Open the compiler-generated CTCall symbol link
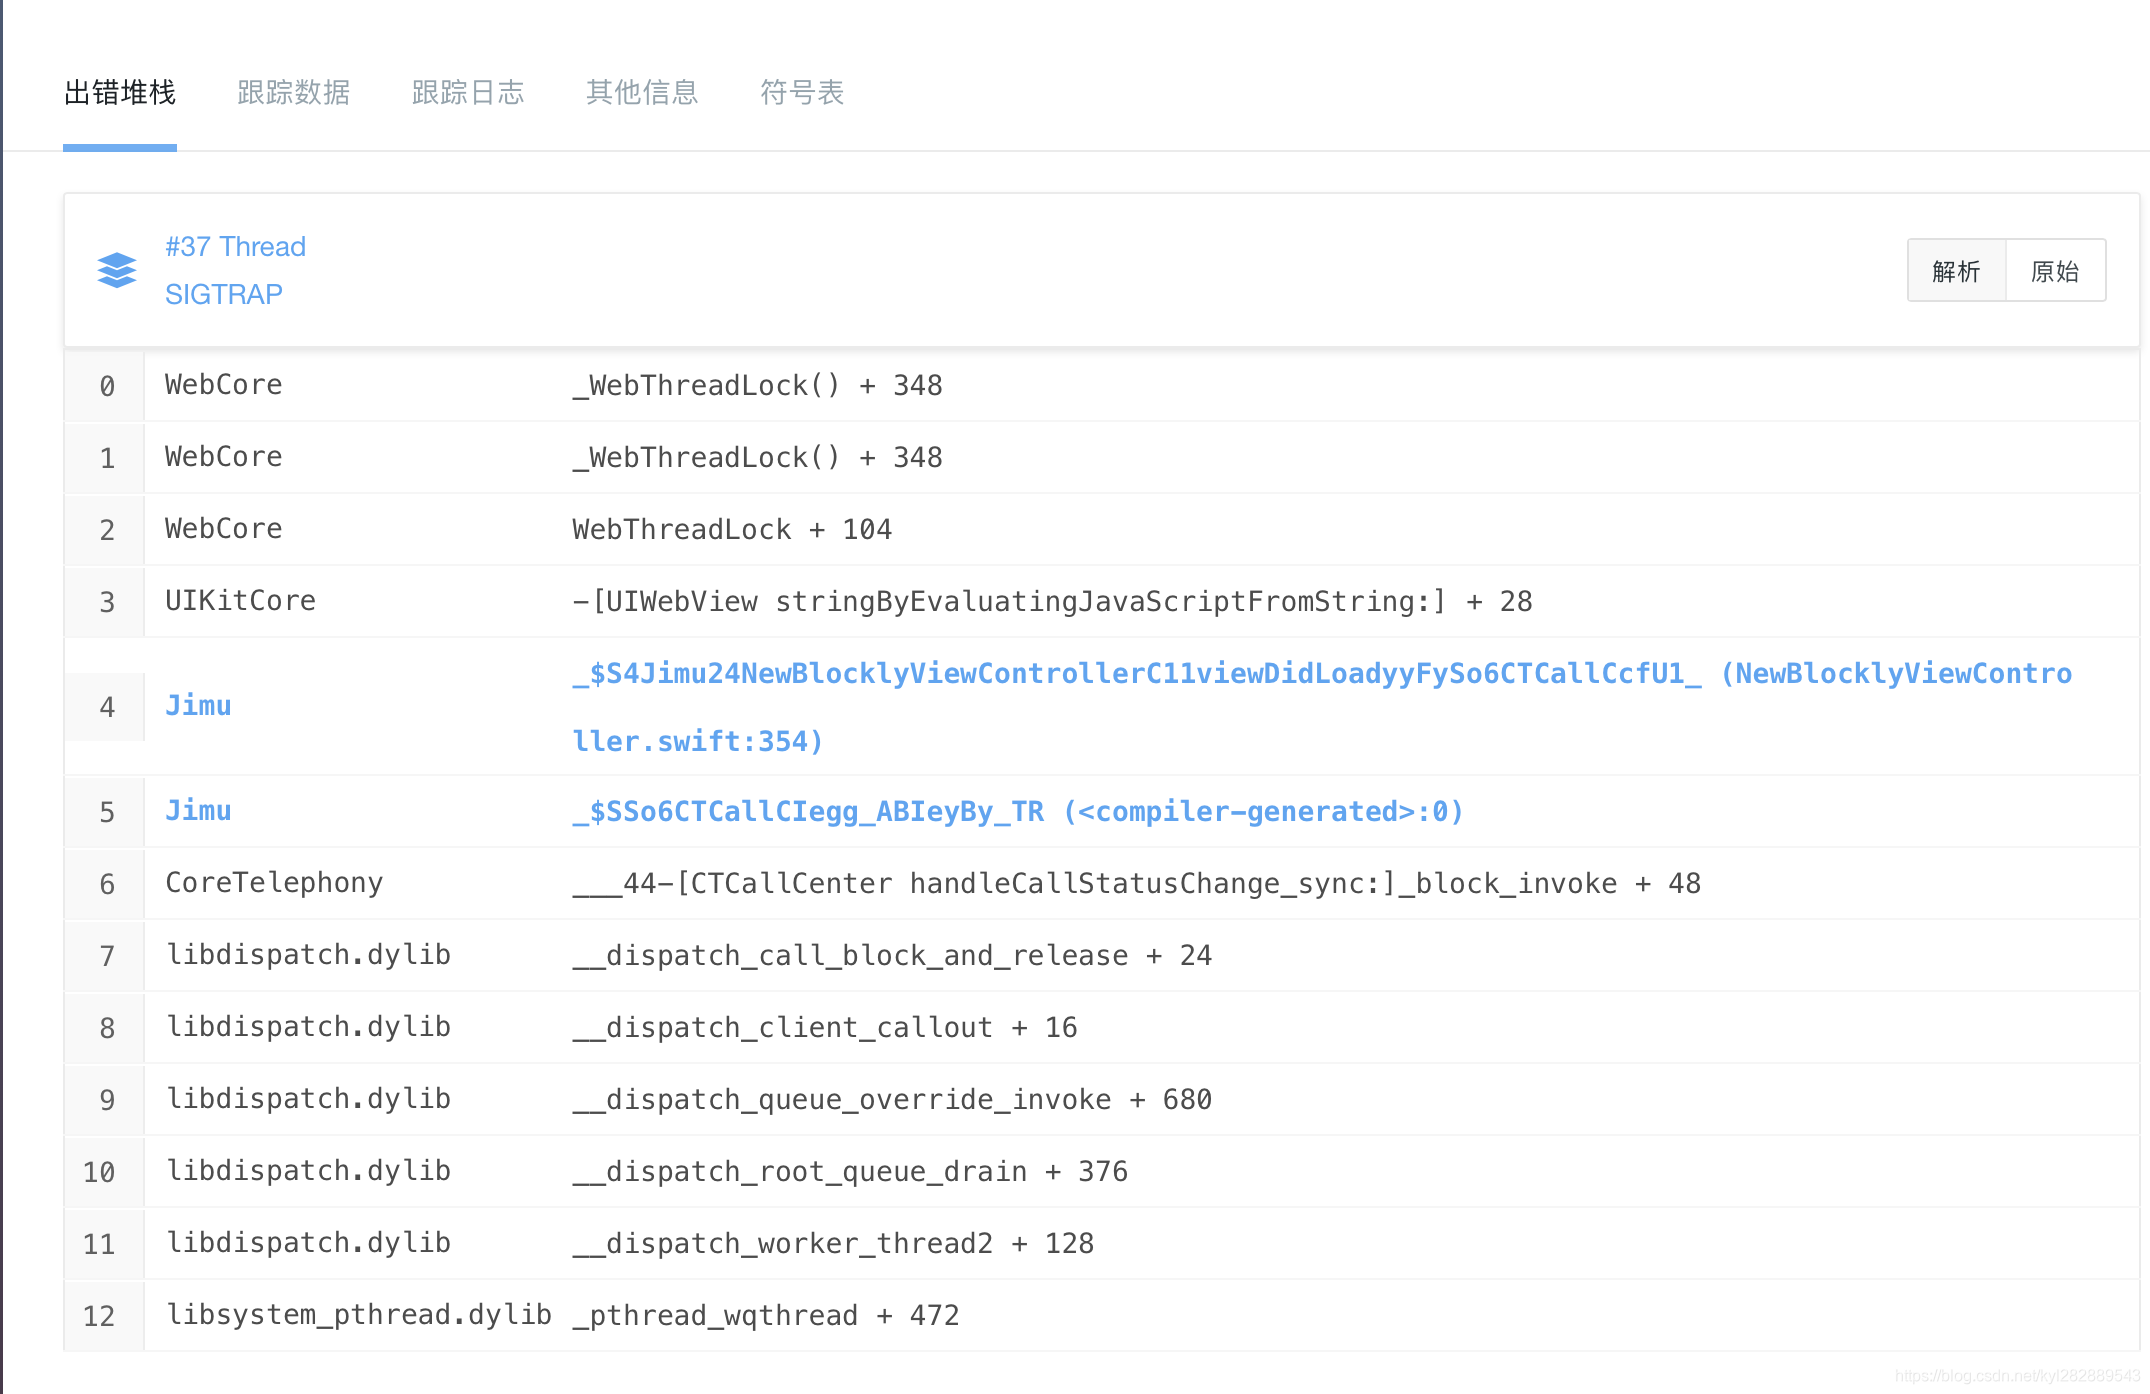The image size is (2150, 1394). point(1017,812)
